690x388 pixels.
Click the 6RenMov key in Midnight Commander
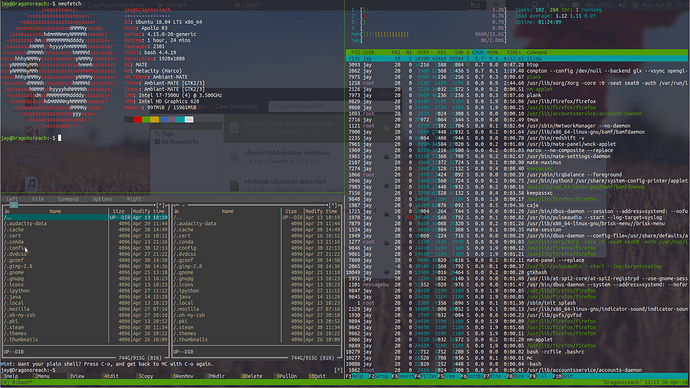(x=183, y=376)
